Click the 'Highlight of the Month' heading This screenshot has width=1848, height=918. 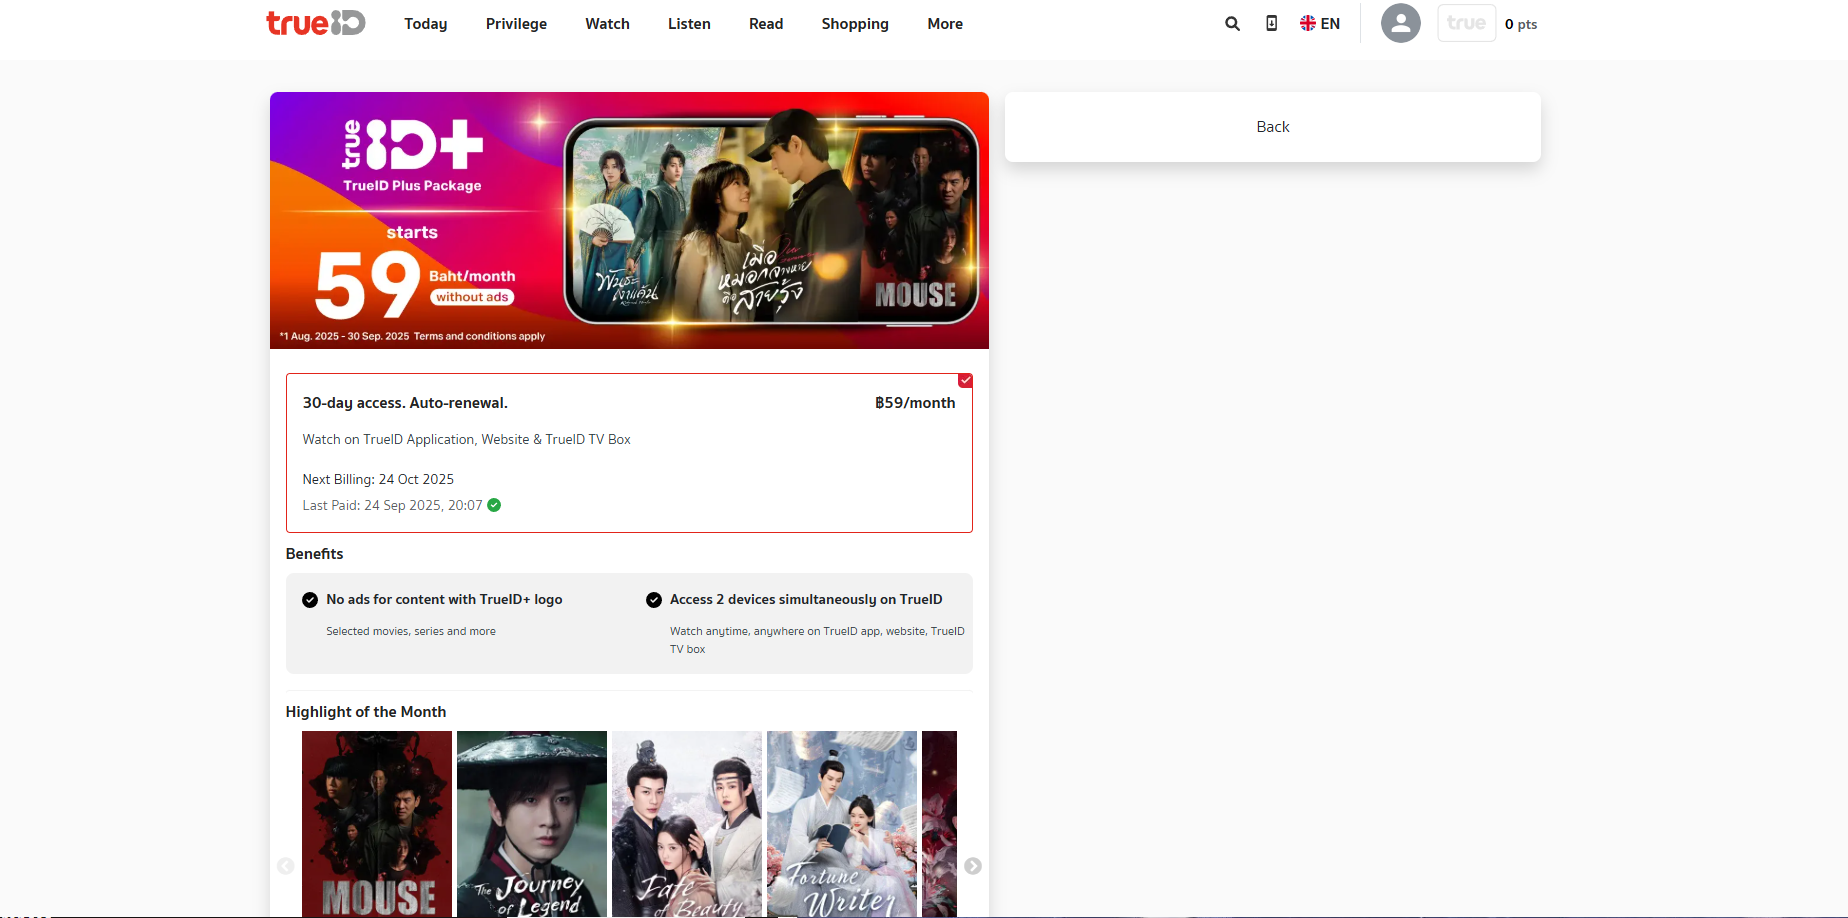pyautogui.click(x=366, y=712)
